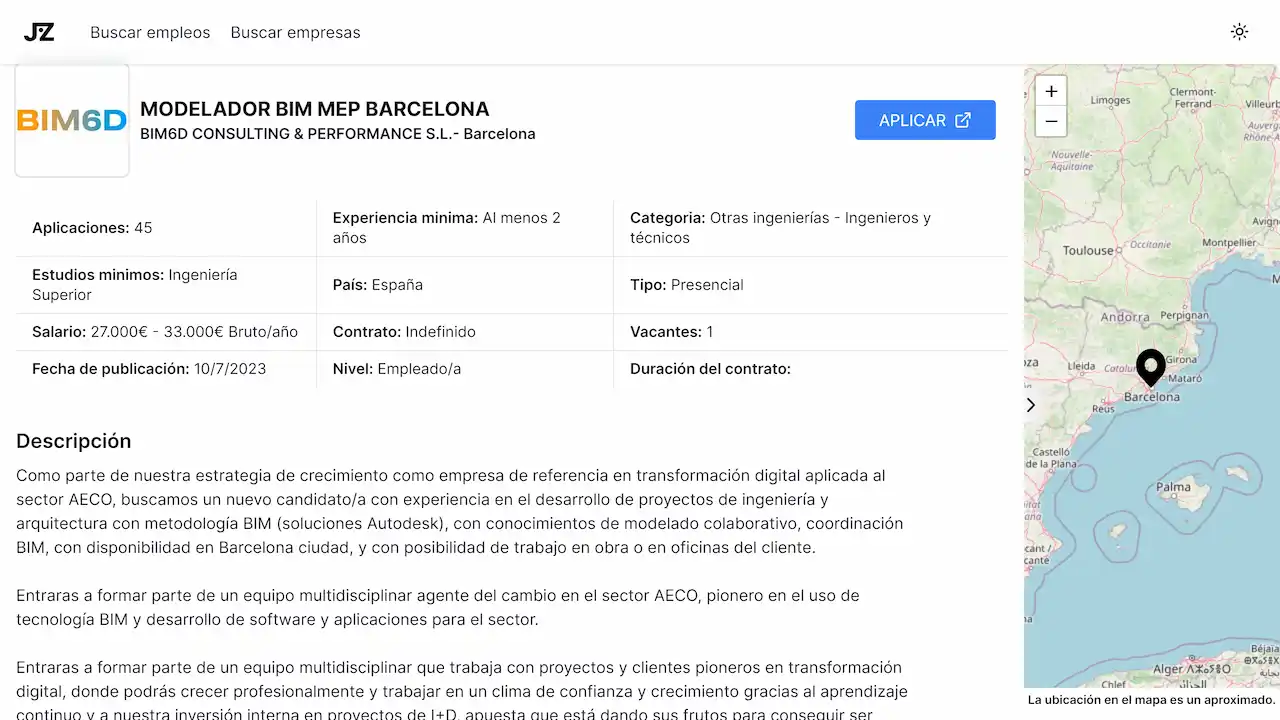Click the BIM6D company logo
Image resolution: width=1280 pixels, height=720 pixels.
coord(72,121)
